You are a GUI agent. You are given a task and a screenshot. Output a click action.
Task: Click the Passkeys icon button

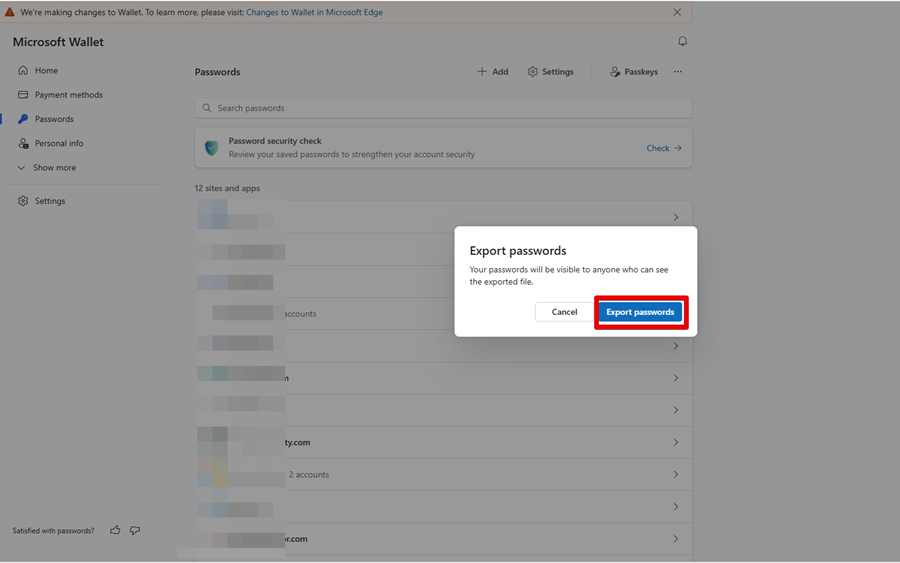click(x=634, y=72)
